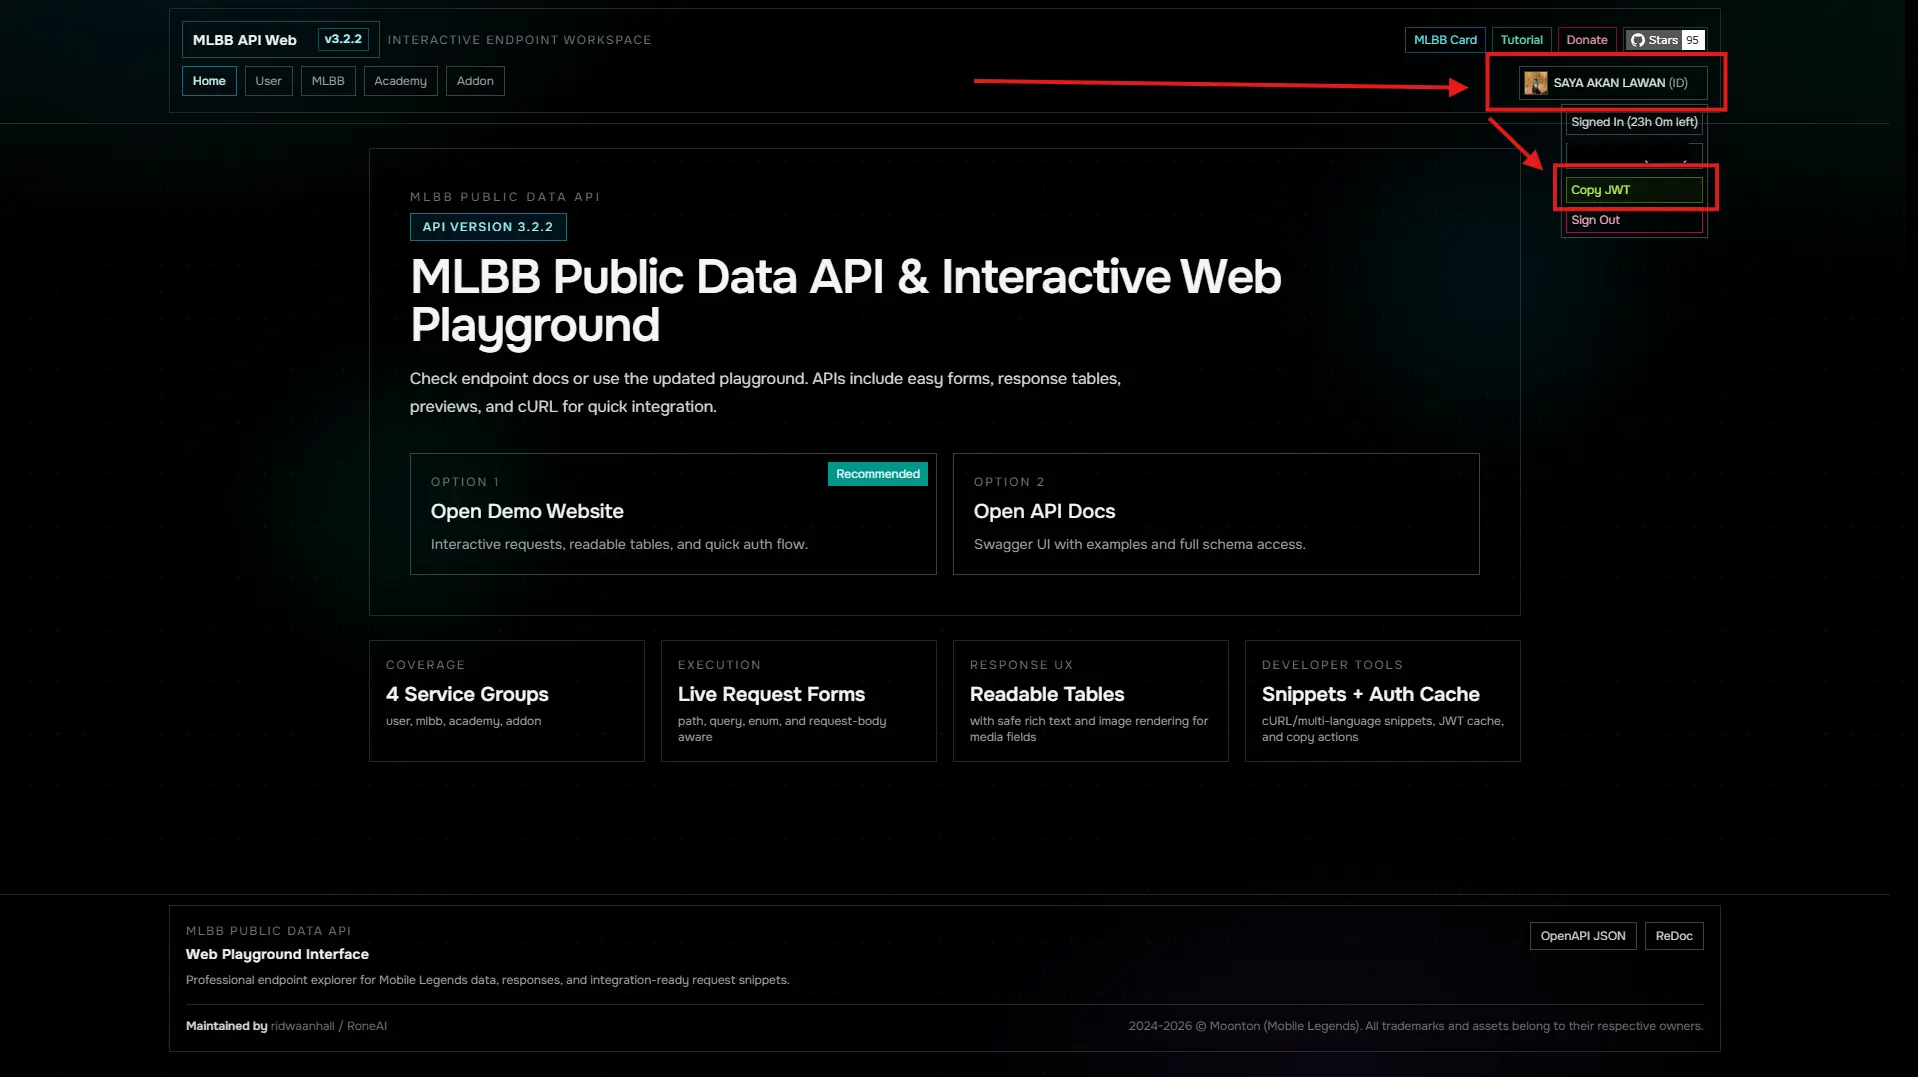Click the MLBB Card button
1918x1077 pixels.
pos(1445,40)
